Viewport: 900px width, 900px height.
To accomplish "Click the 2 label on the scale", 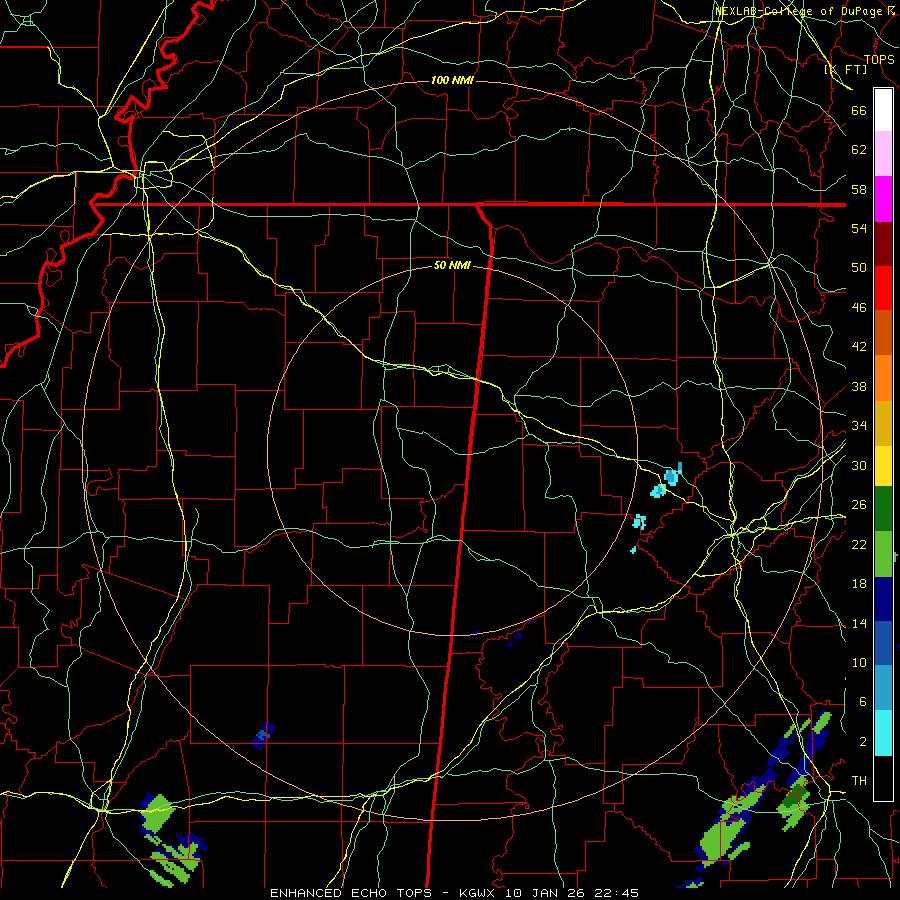I will 863,742.
